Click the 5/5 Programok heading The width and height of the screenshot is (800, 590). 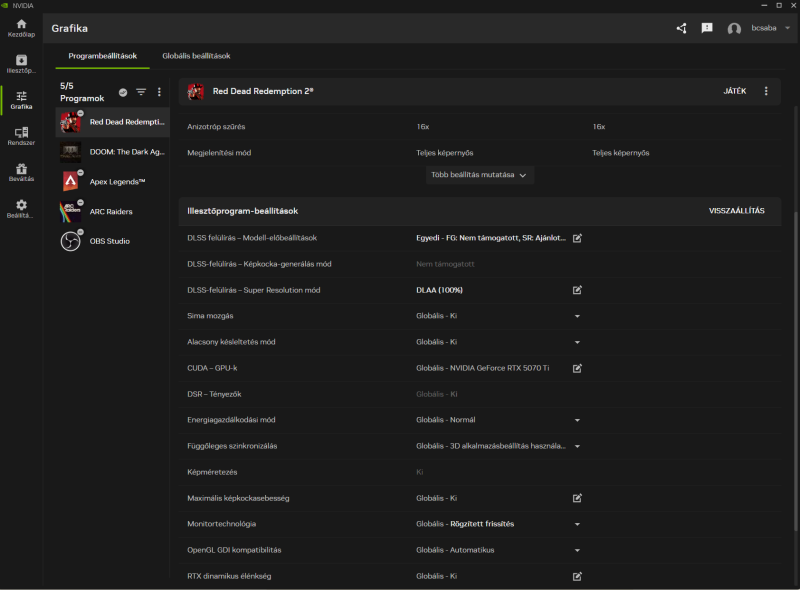82,92
